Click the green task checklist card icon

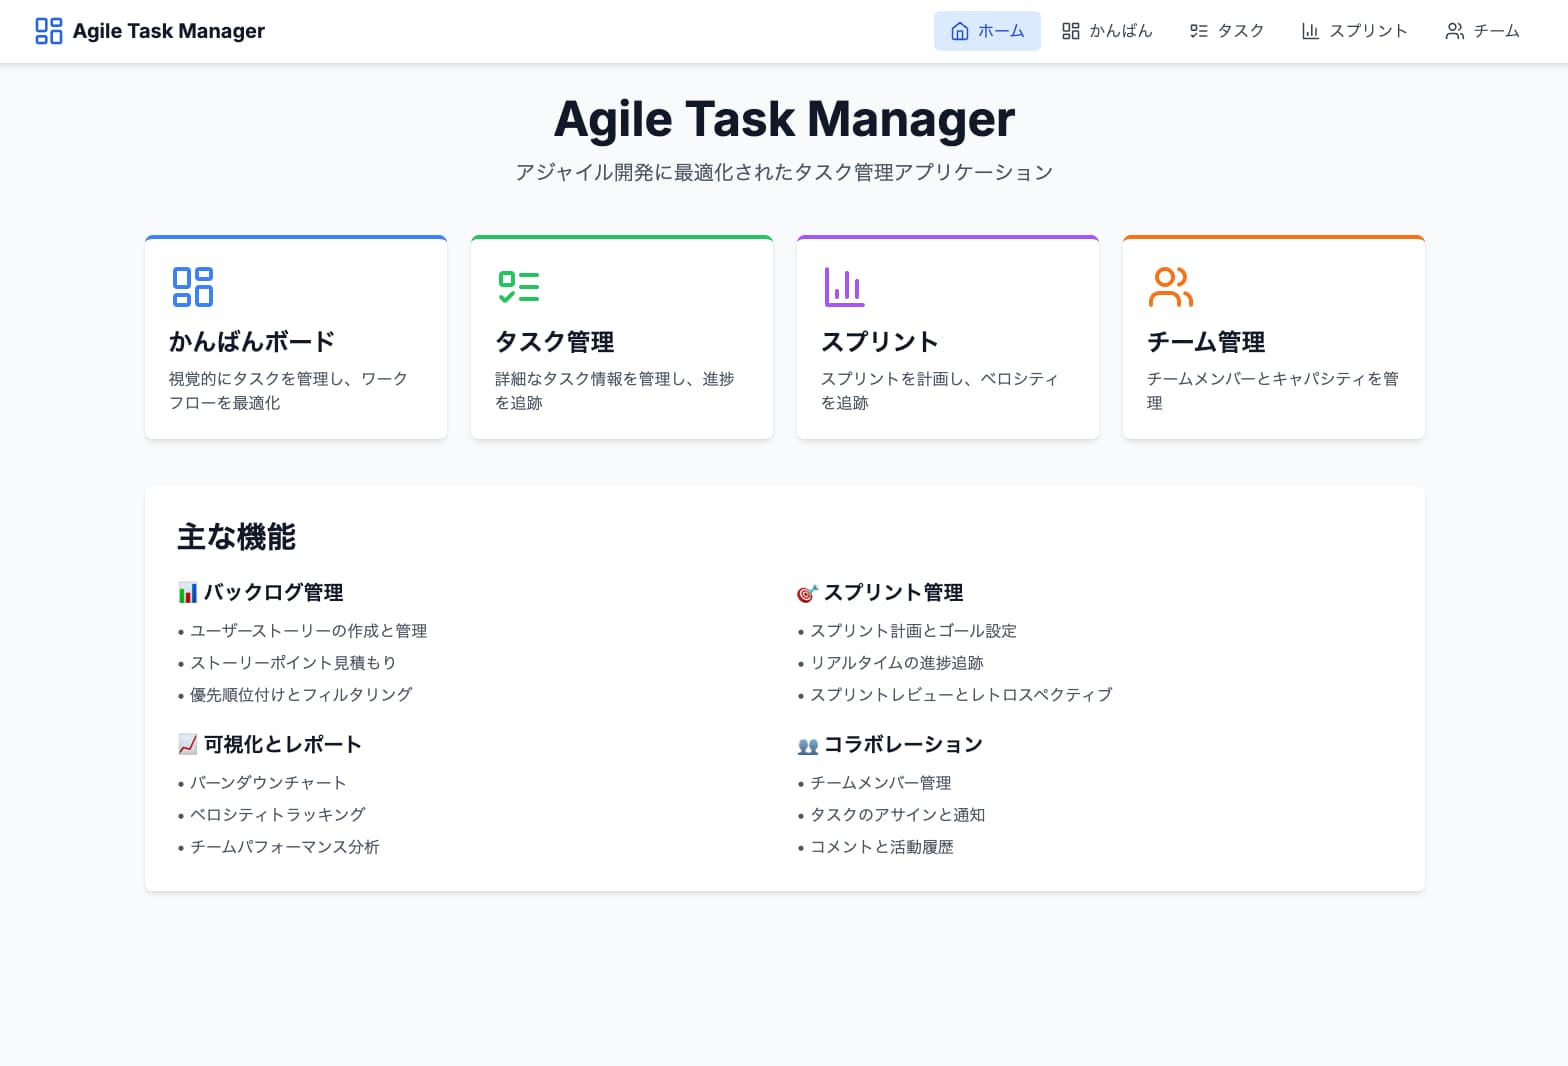519,287
